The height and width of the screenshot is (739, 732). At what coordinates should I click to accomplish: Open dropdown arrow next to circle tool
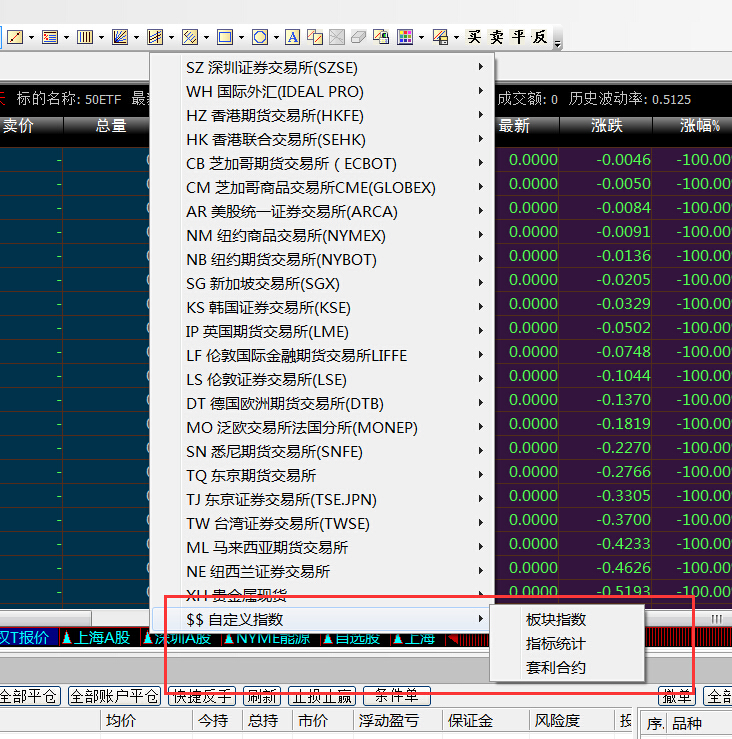click(275, 38)
